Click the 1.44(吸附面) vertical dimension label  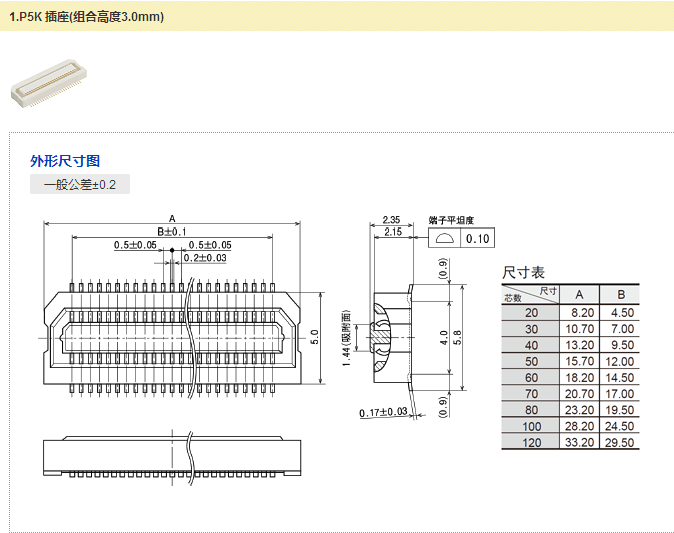click(x=345, y=336)
